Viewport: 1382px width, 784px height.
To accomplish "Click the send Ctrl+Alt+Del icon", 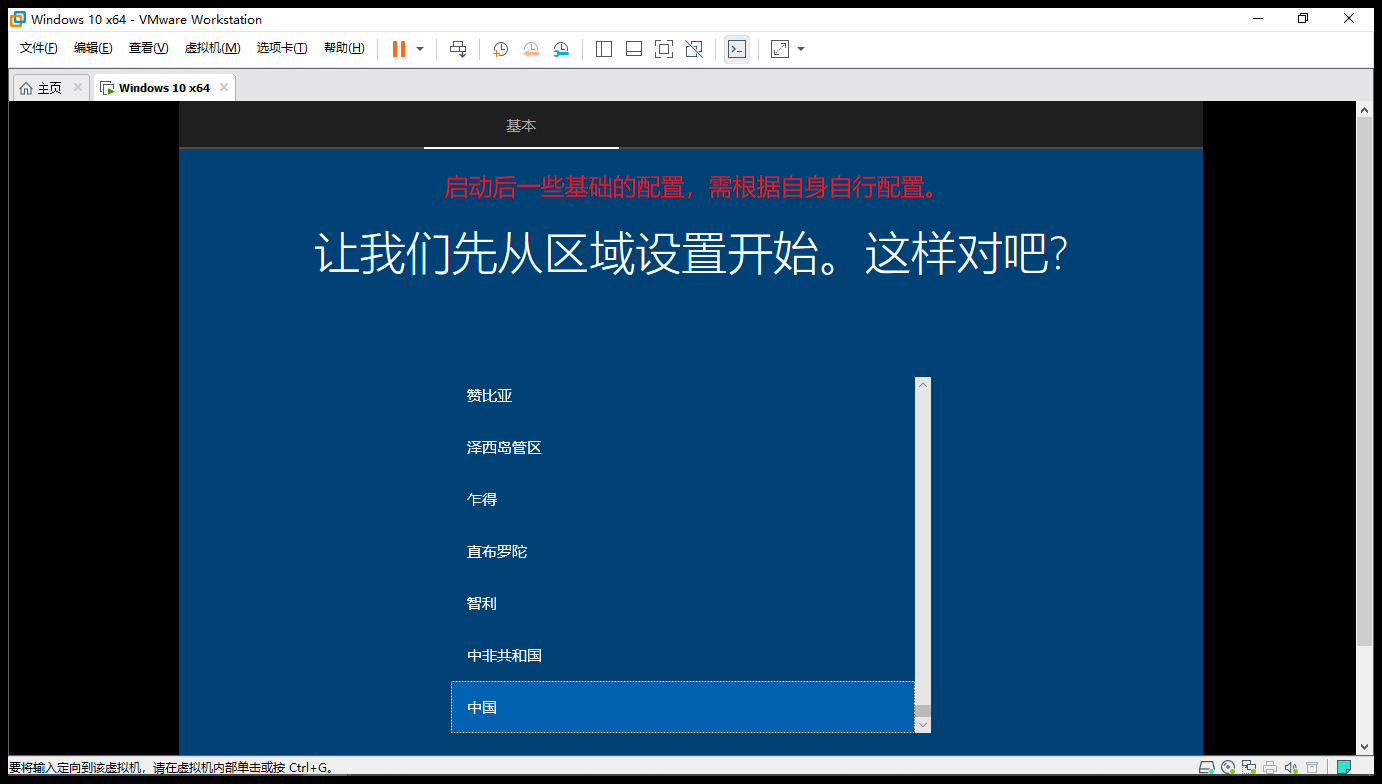I will pos(458,49).
